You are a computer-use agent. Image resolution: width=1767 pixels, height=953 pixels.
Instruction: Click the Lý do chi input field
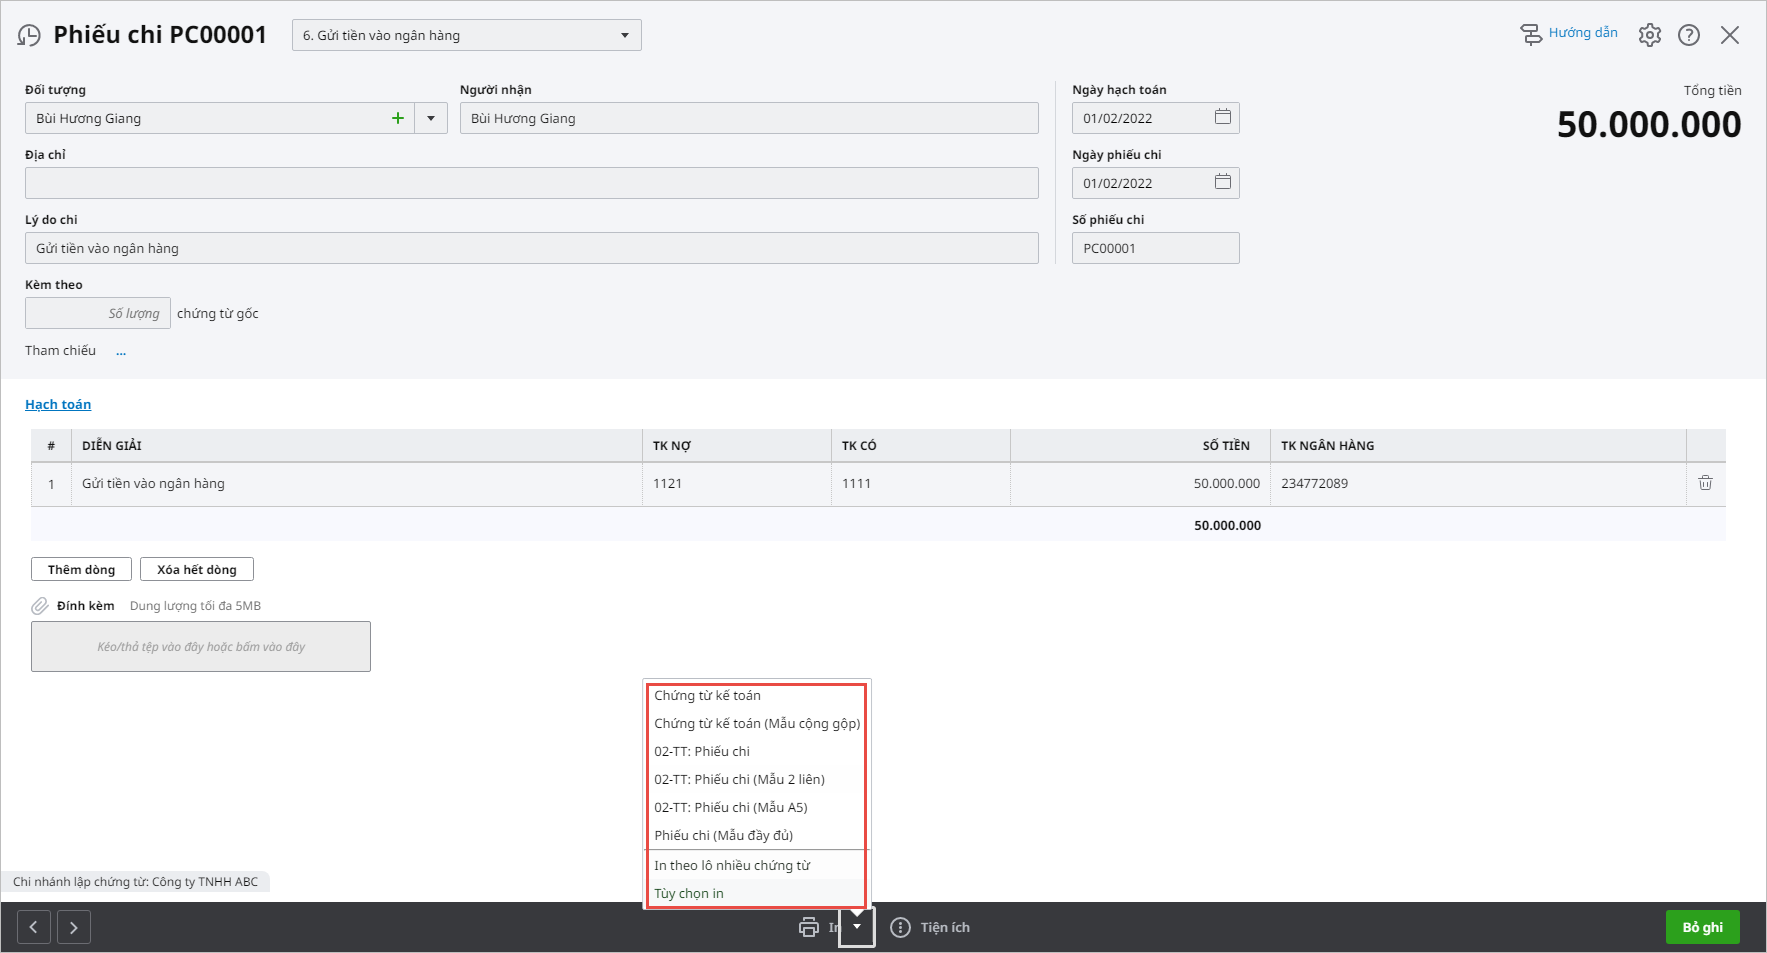point(531,248)
